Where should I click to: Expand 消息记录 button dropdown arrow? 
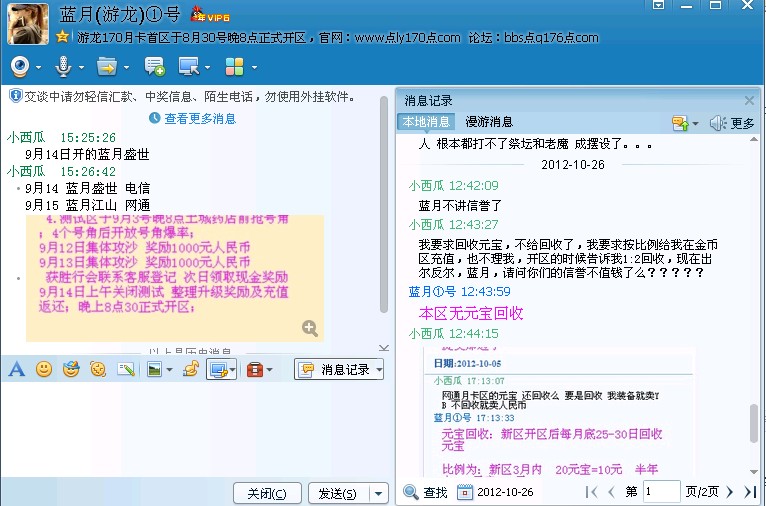[379, 370]
